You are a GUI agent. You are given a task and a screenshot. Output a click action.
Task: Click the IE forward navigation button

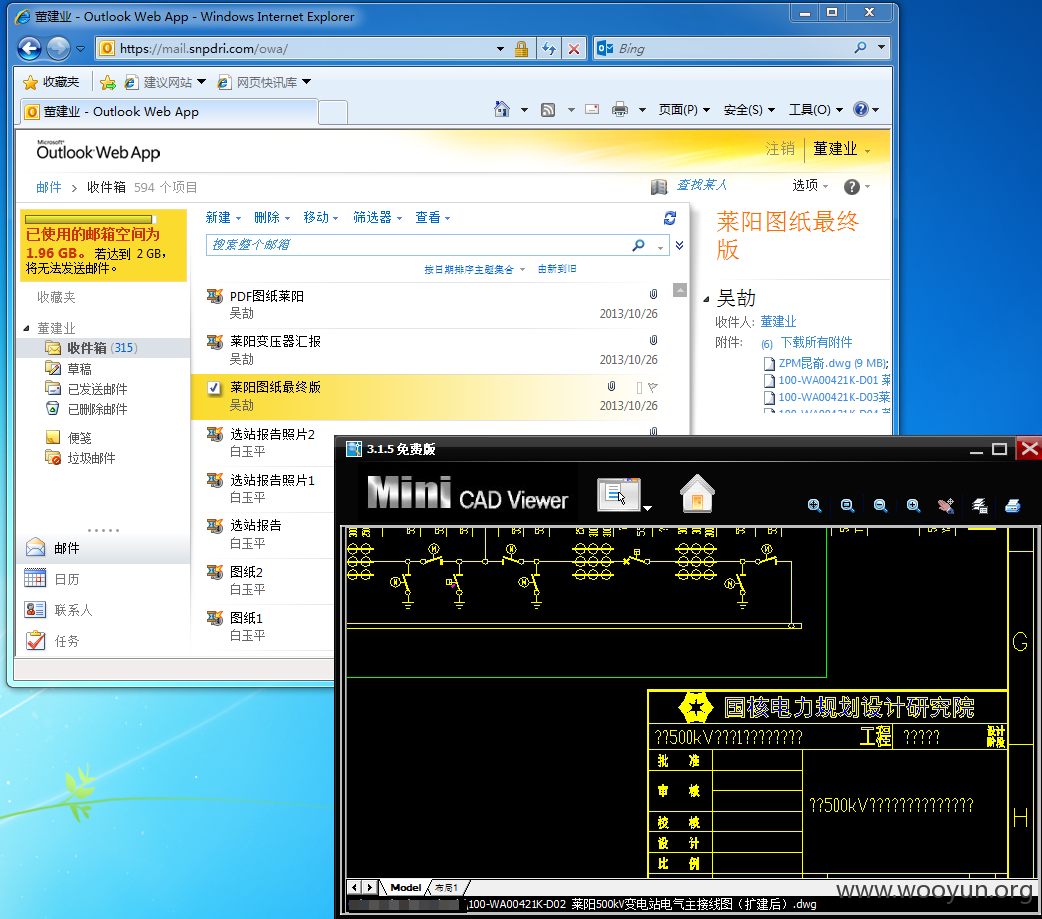coord(58,49)
